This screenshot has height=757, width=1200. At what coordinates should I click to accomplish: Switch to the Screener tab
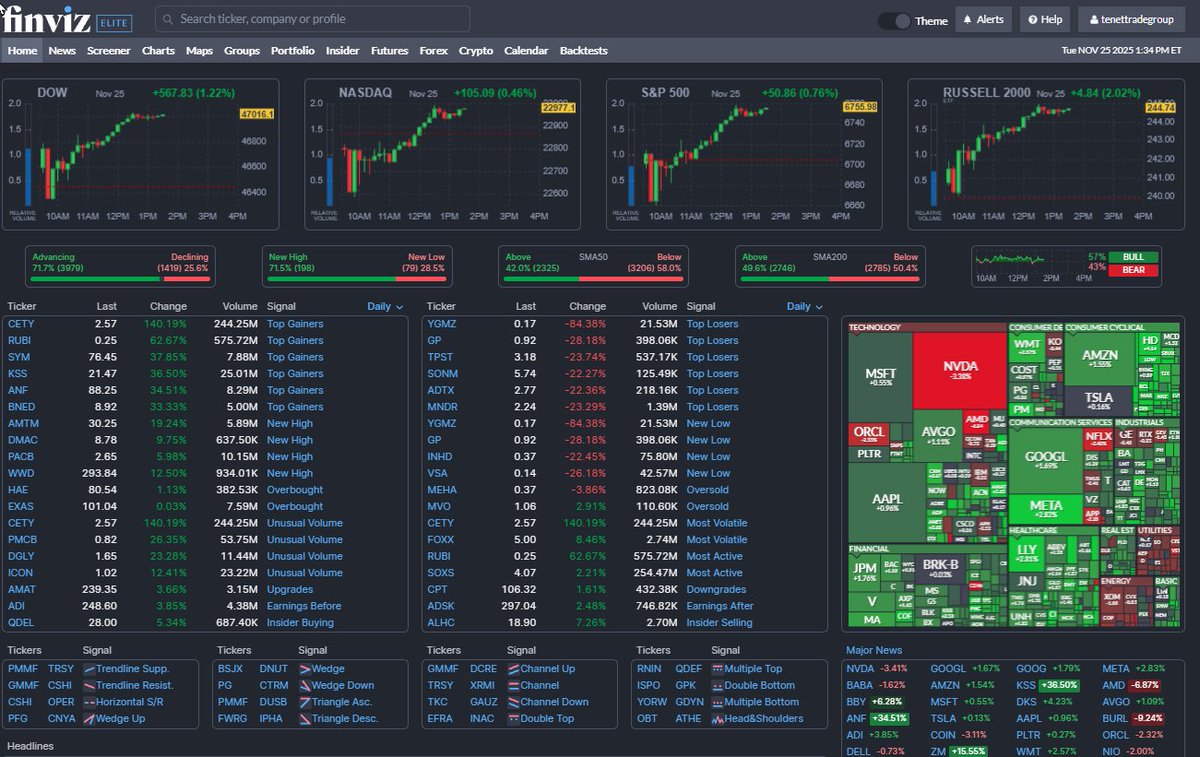pyautogui.click(x=108, y=50)
